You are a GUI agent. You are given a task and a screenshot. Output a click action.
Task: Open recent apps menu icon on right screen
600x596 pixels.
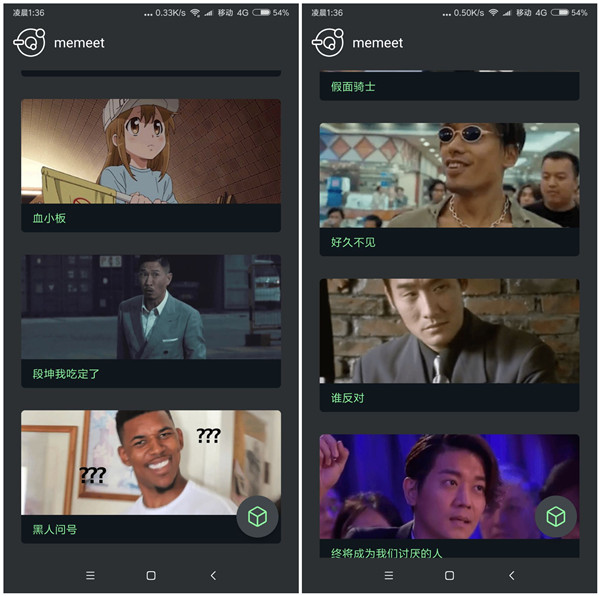pos(388,575)
